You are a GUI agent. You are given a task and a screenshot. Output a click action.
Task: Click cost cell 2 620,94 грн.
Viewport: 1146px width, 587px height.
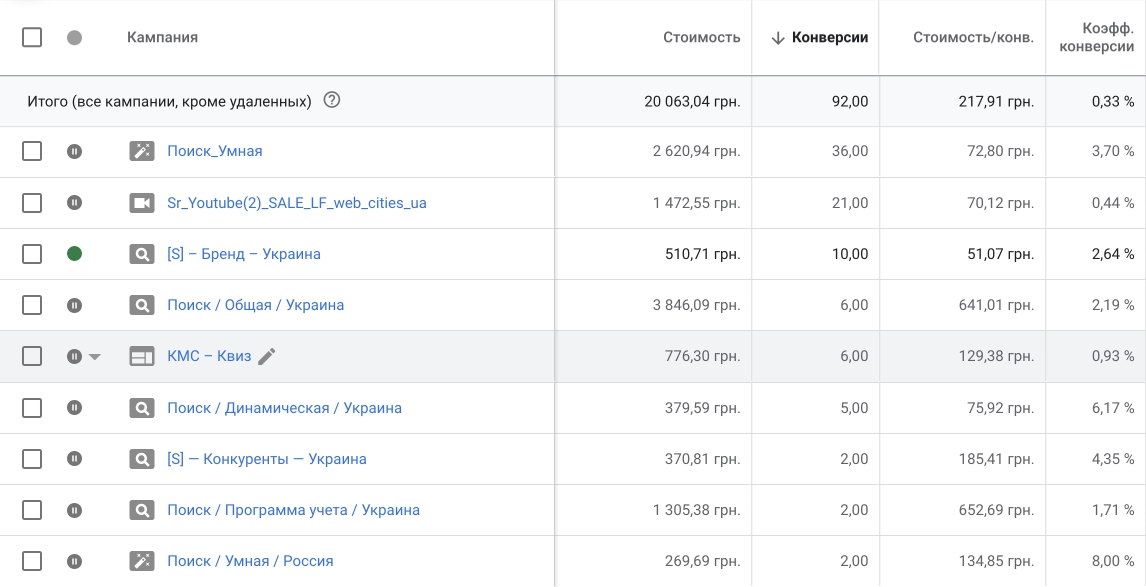[697, 151]
